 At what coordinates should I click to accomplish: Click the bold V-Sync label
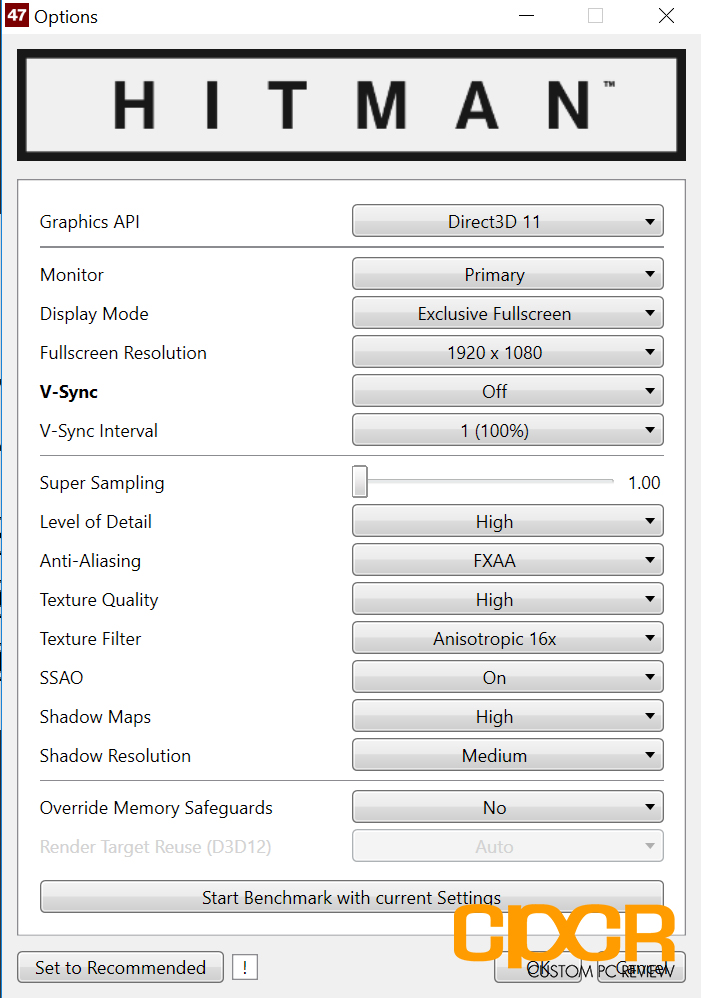(69, 392)
